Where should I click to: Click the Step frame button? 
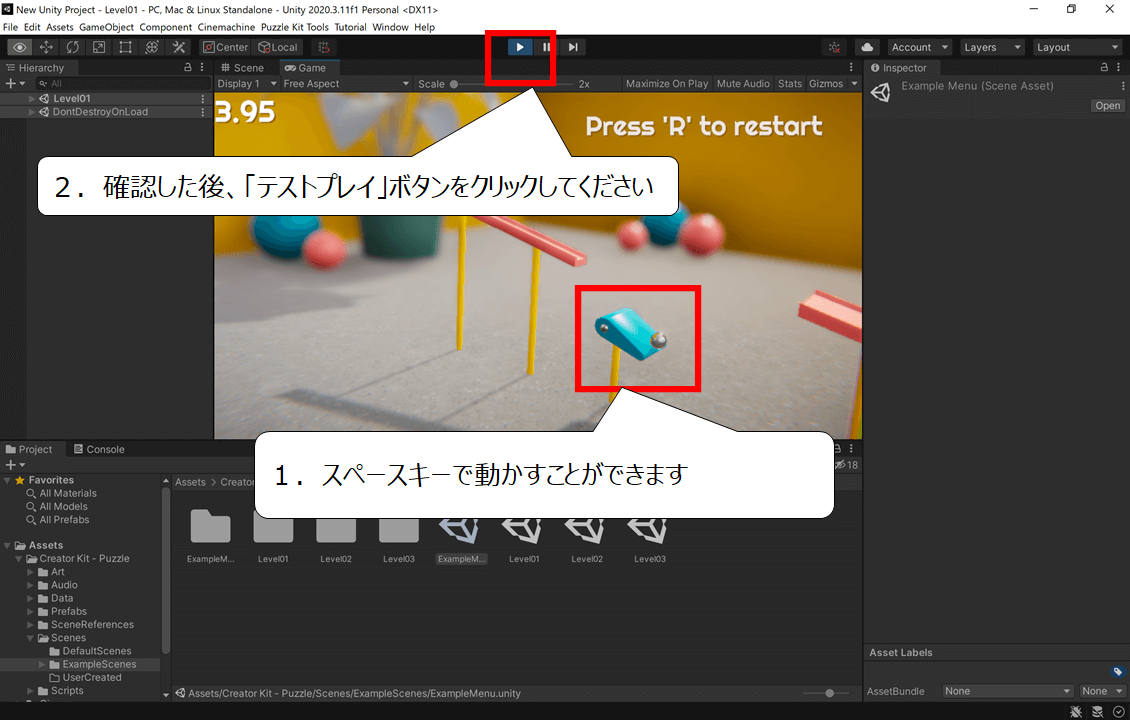[573, 48]
